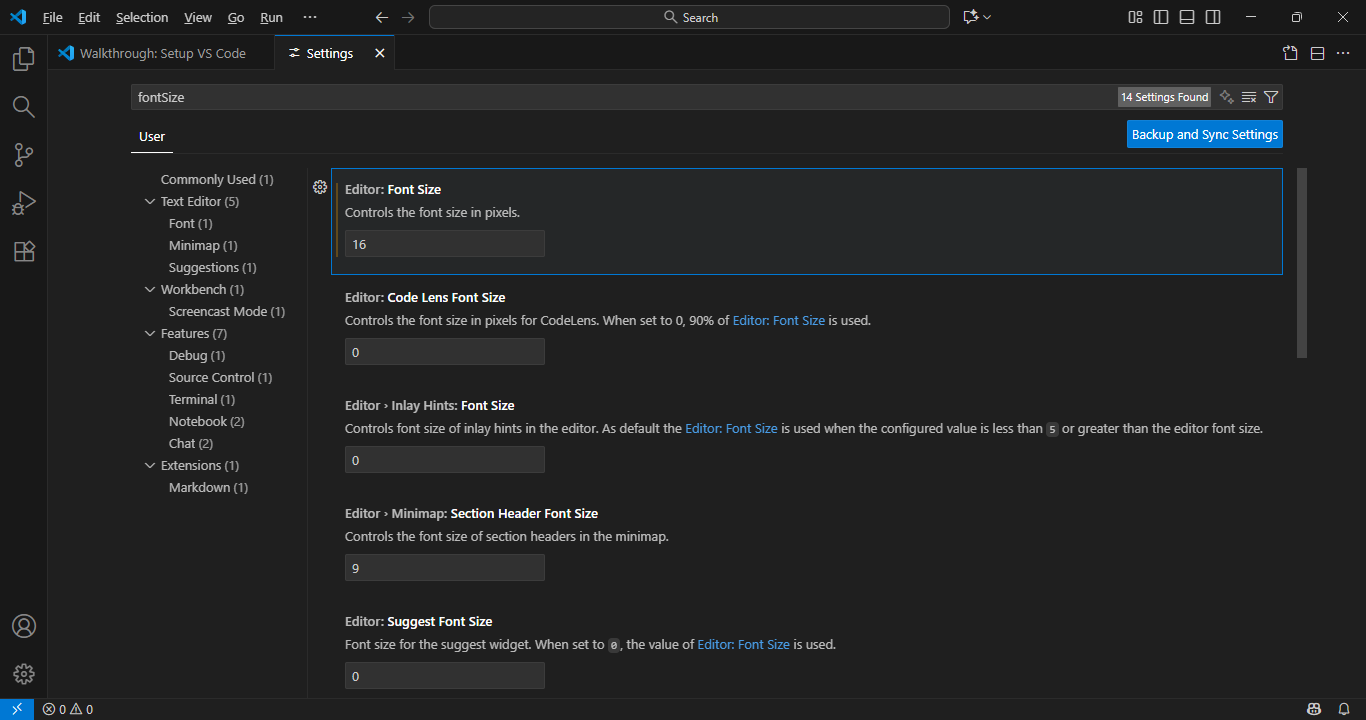Click Backup and Sync Settings button
1366x720 pixels.
(1204, 134)
